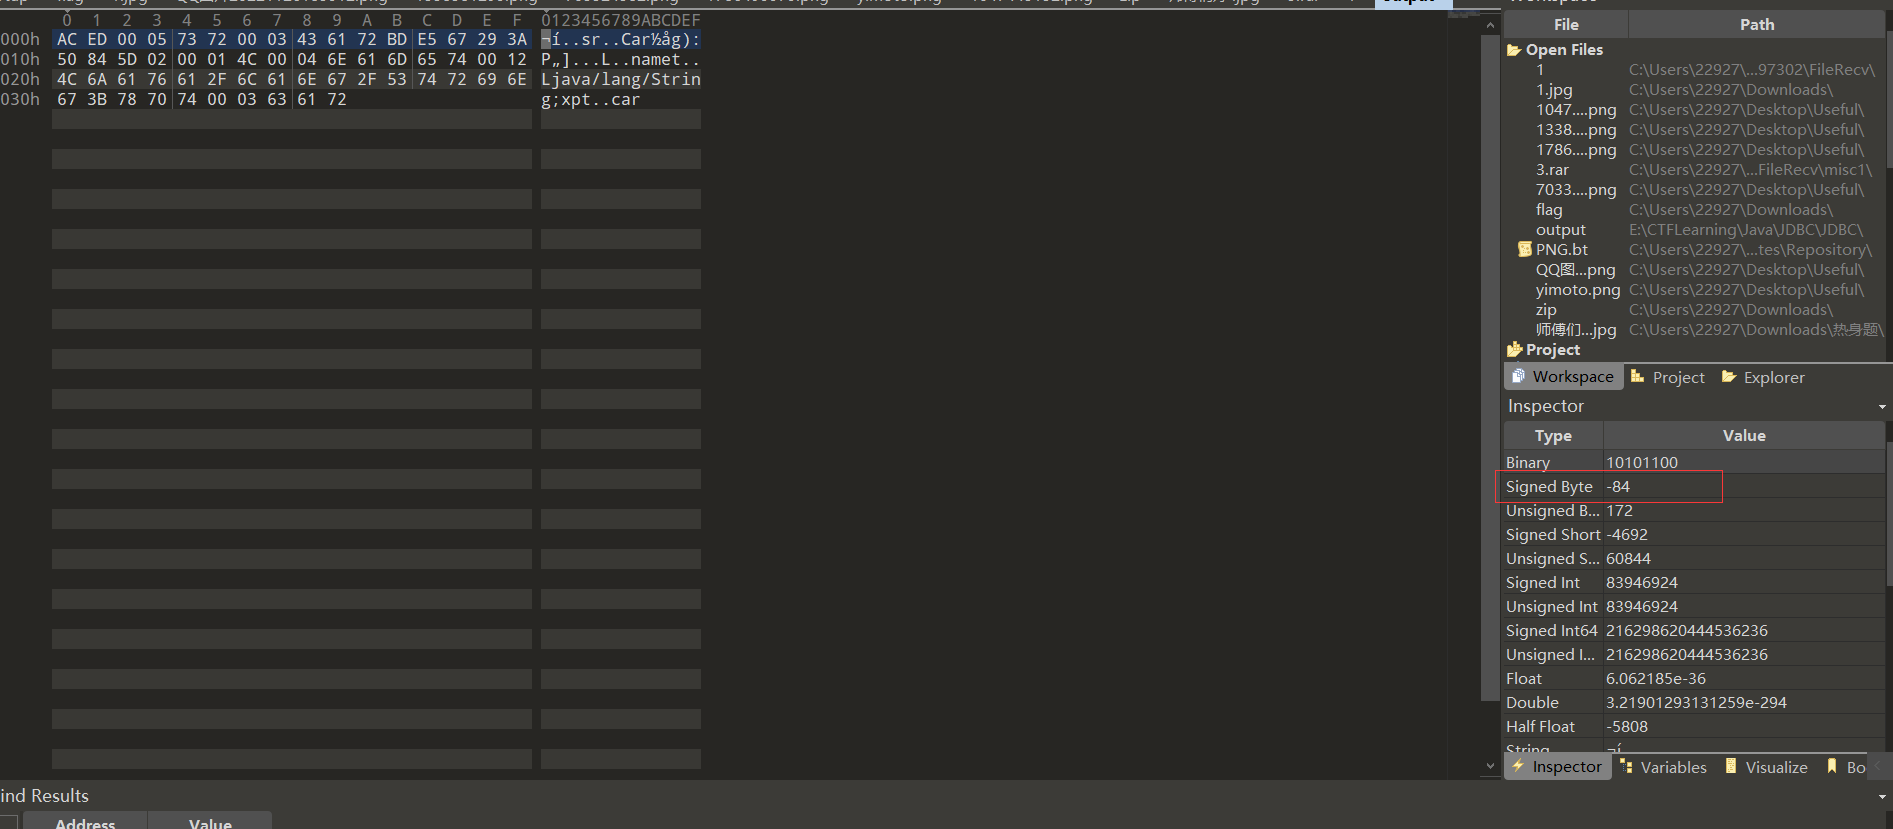Select file '3.rar' in Open Files
Screen dimensions: 1893x829
[x=1552, y=170]
